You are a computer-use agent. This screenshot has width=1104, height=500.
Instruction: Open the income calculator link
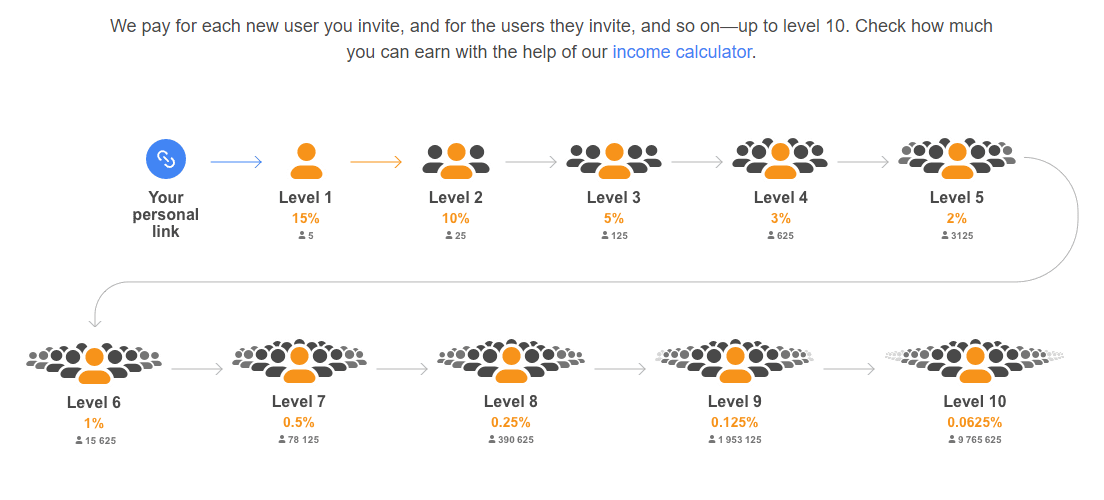(x=682, y=52)
